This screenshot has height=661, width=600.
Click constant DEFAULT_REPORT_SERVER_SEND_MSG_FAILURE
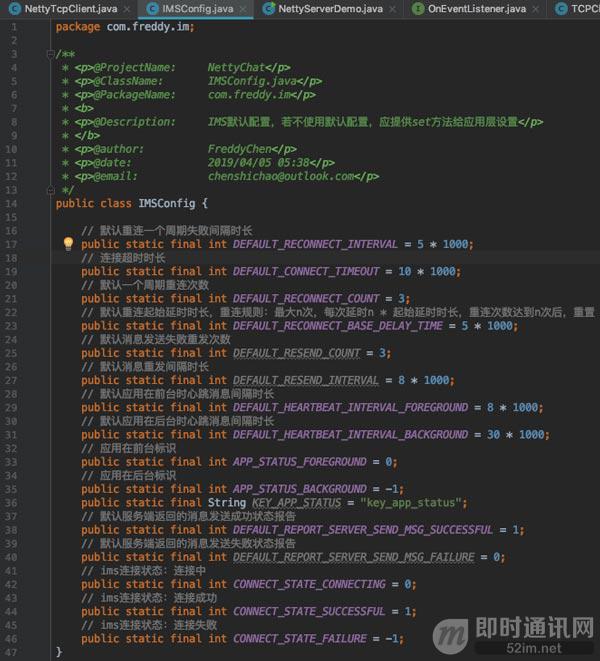pyautogui.click(x=353, y=557)
